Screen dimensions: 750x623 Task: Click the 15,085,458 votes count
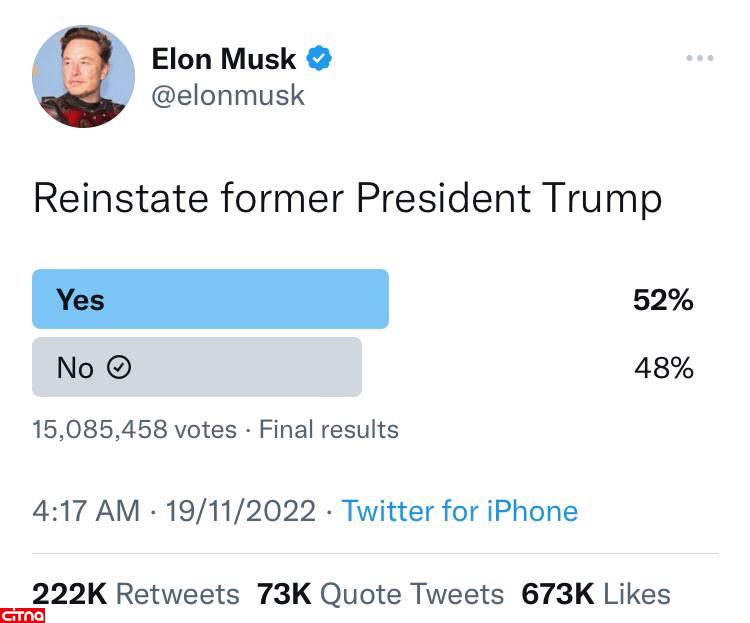tap(134, 430)
